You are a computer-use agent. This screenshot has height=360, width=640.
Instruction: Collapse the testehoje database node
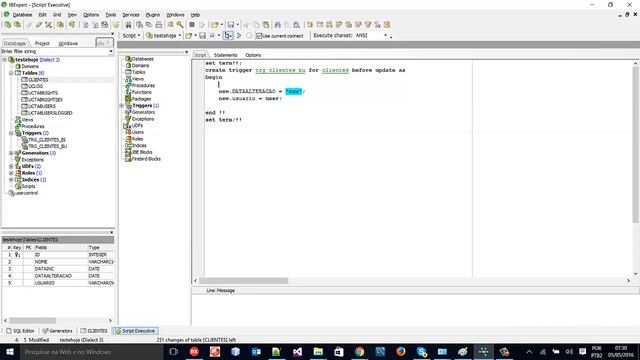pyautogui.click(x=4, y=60)
